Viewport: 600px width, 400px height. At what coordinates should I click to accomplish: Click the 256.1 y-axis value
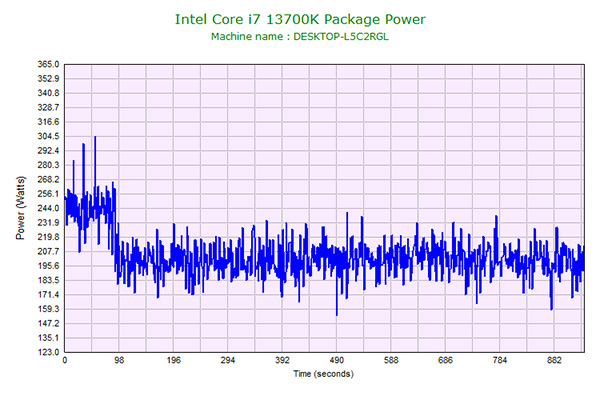tap(48, 194)
